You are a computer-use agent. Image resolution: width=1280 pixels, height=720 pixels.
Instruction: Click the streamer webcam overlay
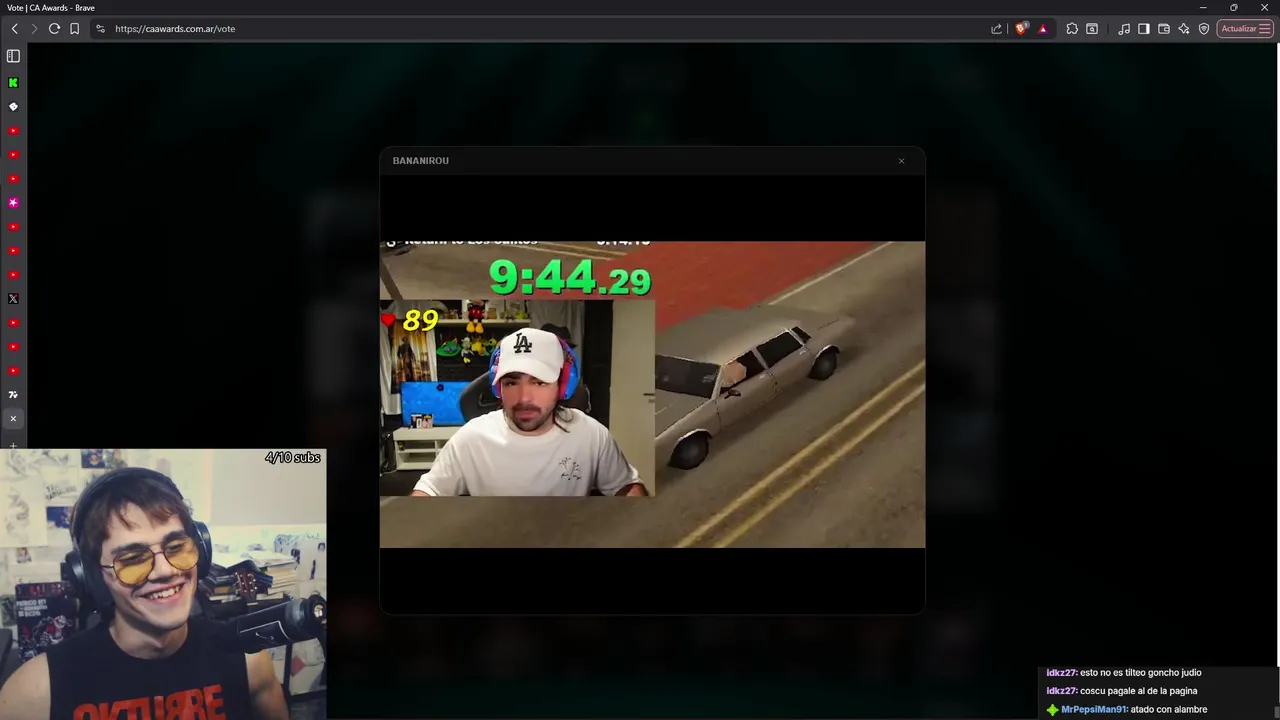click(x=163, y=584)
